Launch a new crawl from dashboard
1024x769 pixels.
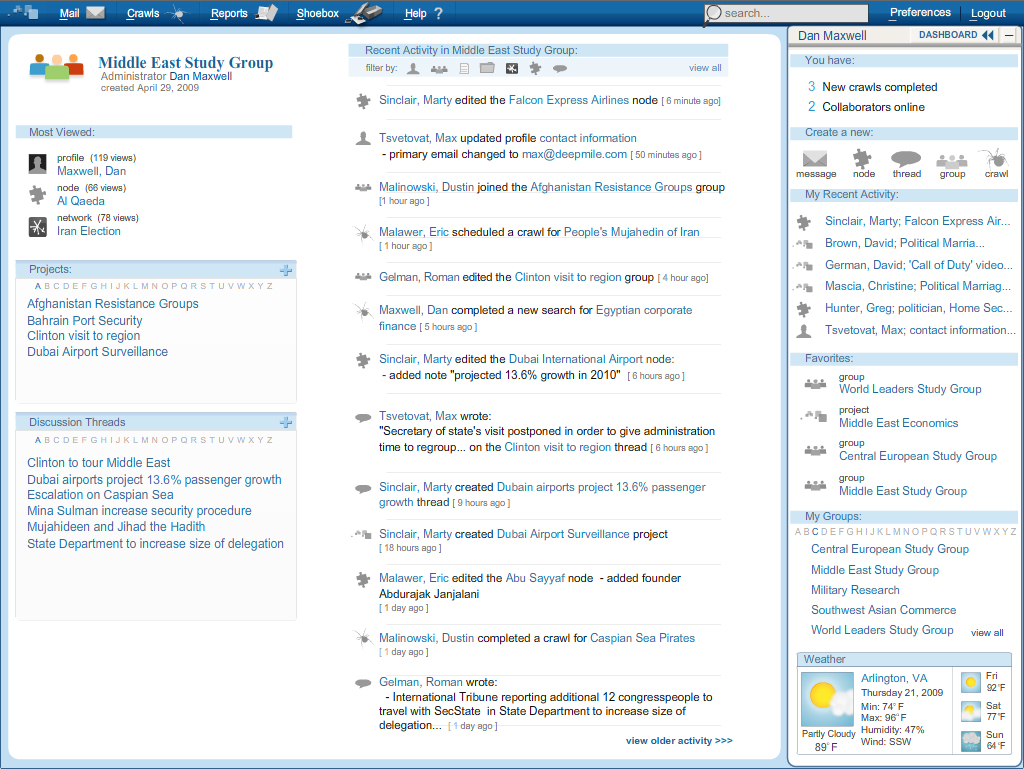click(x=996, y=160)
